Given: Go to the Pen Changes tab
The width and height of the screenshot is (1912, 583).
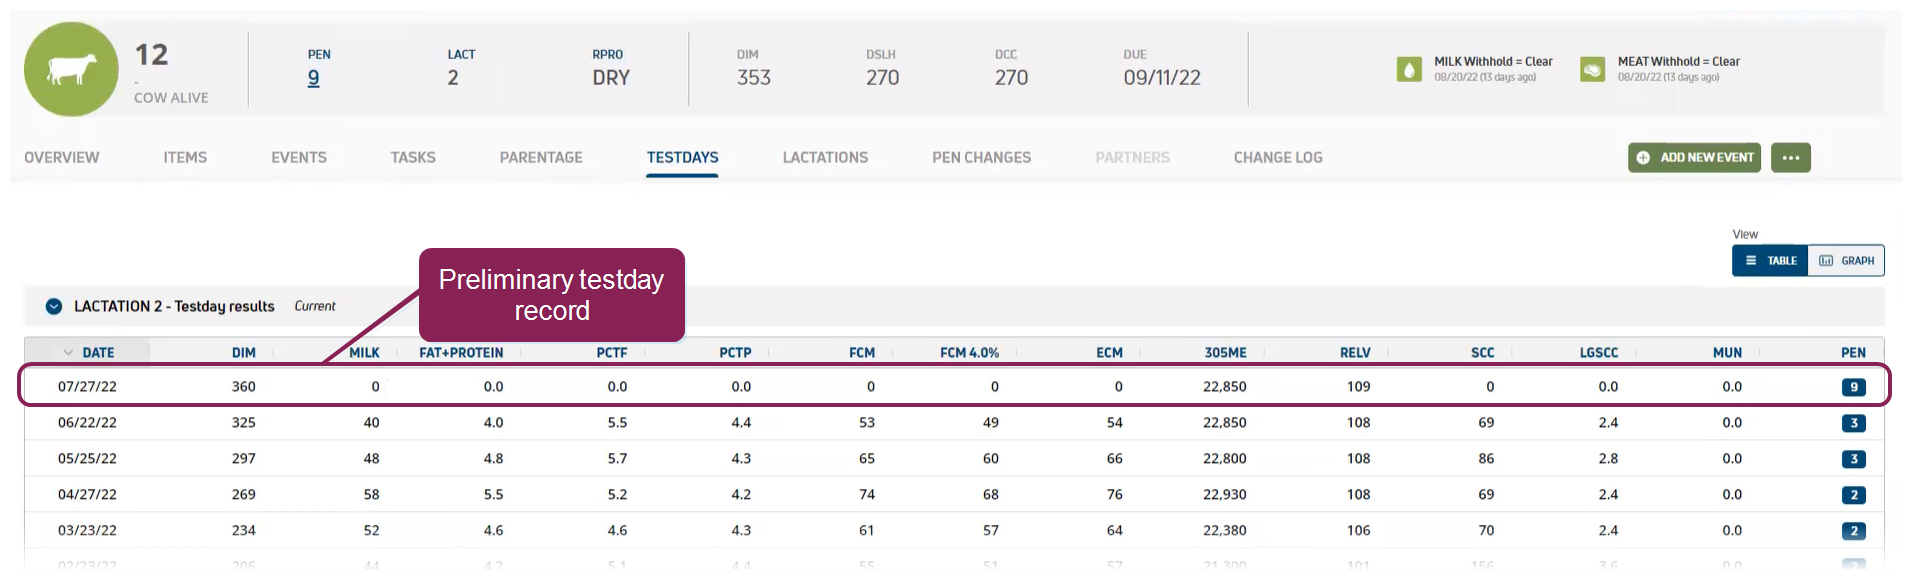Looking at the screenshot, I should coord(981,158).
